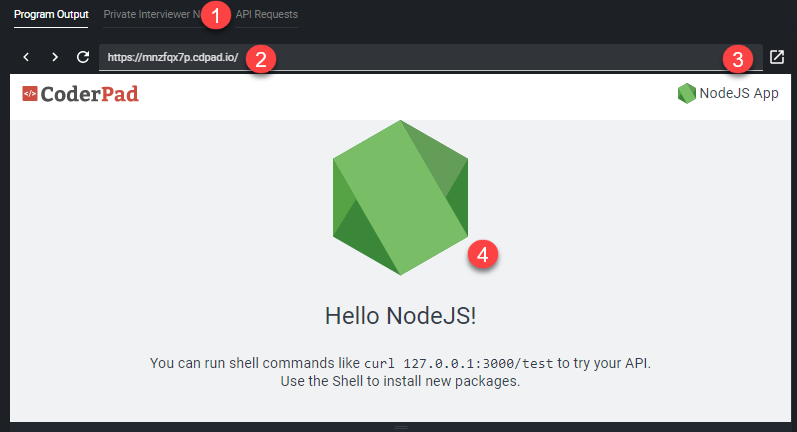Click the NodeJS App label
Screen dimensions: 797x432
739,94
